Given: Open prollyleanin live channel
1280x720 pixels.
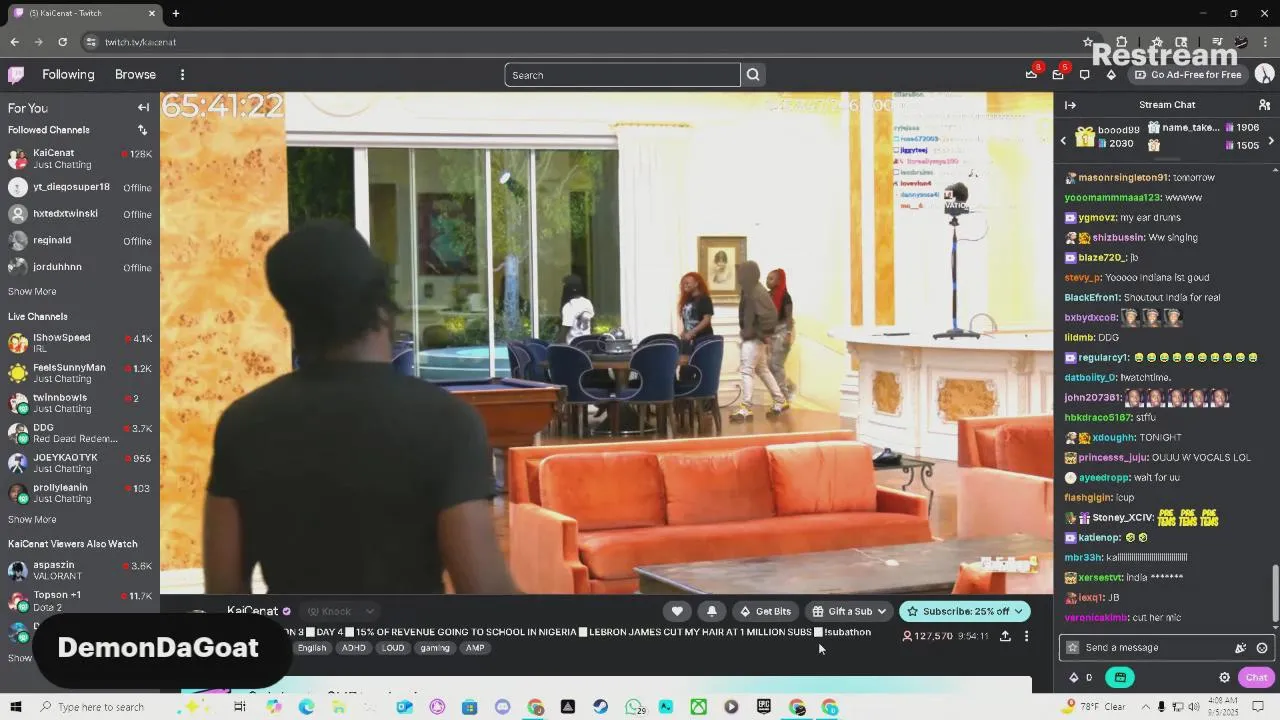Looking at the screenshot, I should tap(80, 493).
